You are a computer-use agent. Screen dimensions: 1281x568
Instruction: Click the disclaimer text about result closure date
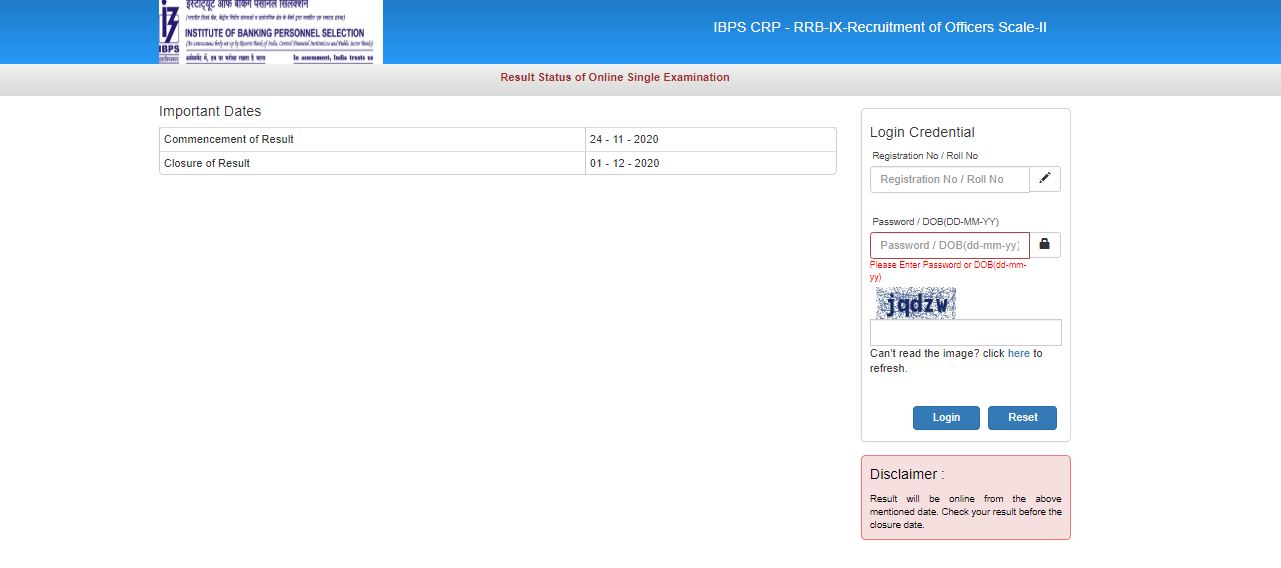966,512
